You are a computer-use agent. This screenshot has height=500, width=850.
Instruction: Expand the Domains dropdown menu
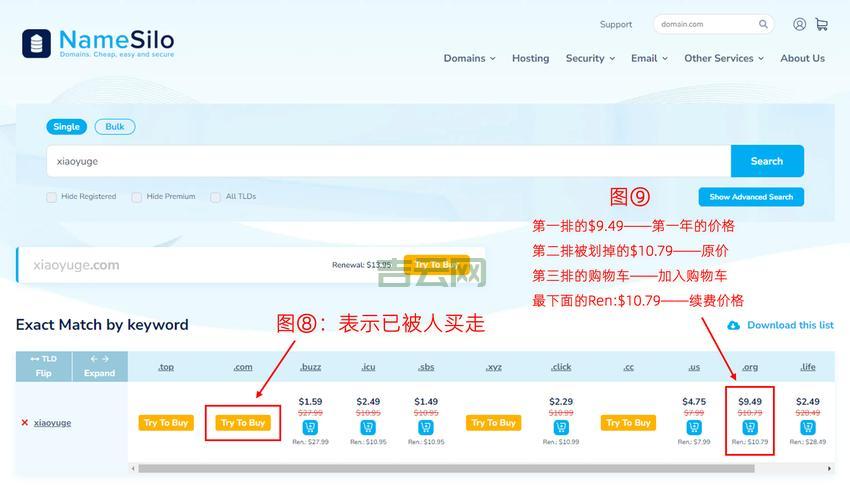coord(469,58)
